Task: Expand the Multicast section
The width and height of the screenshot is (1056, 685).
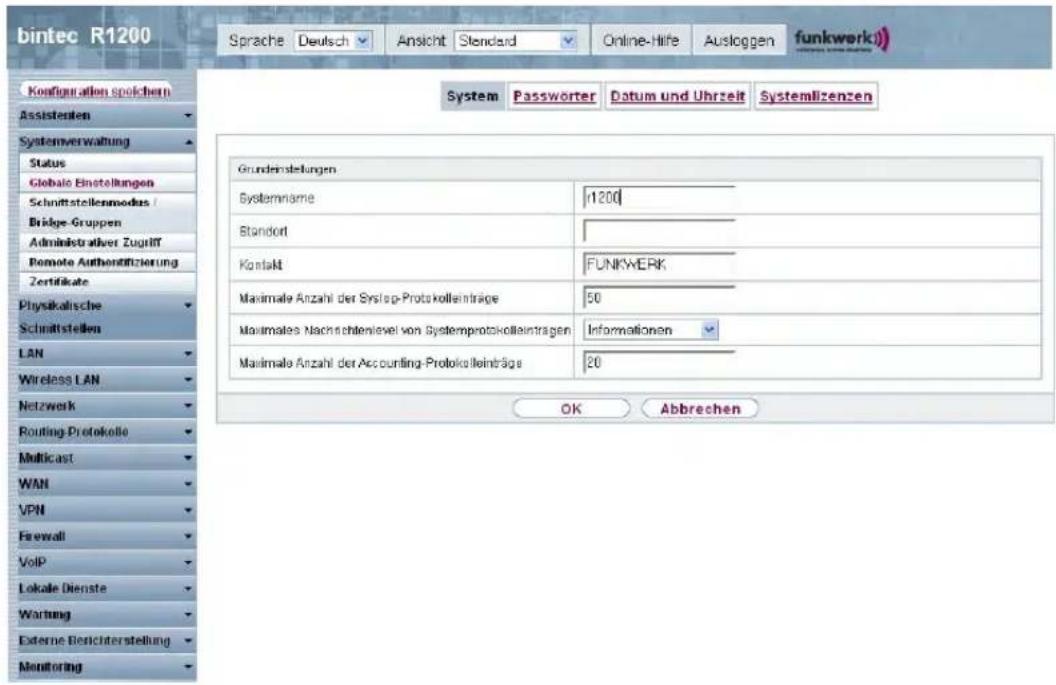Action: click(106, 458)
